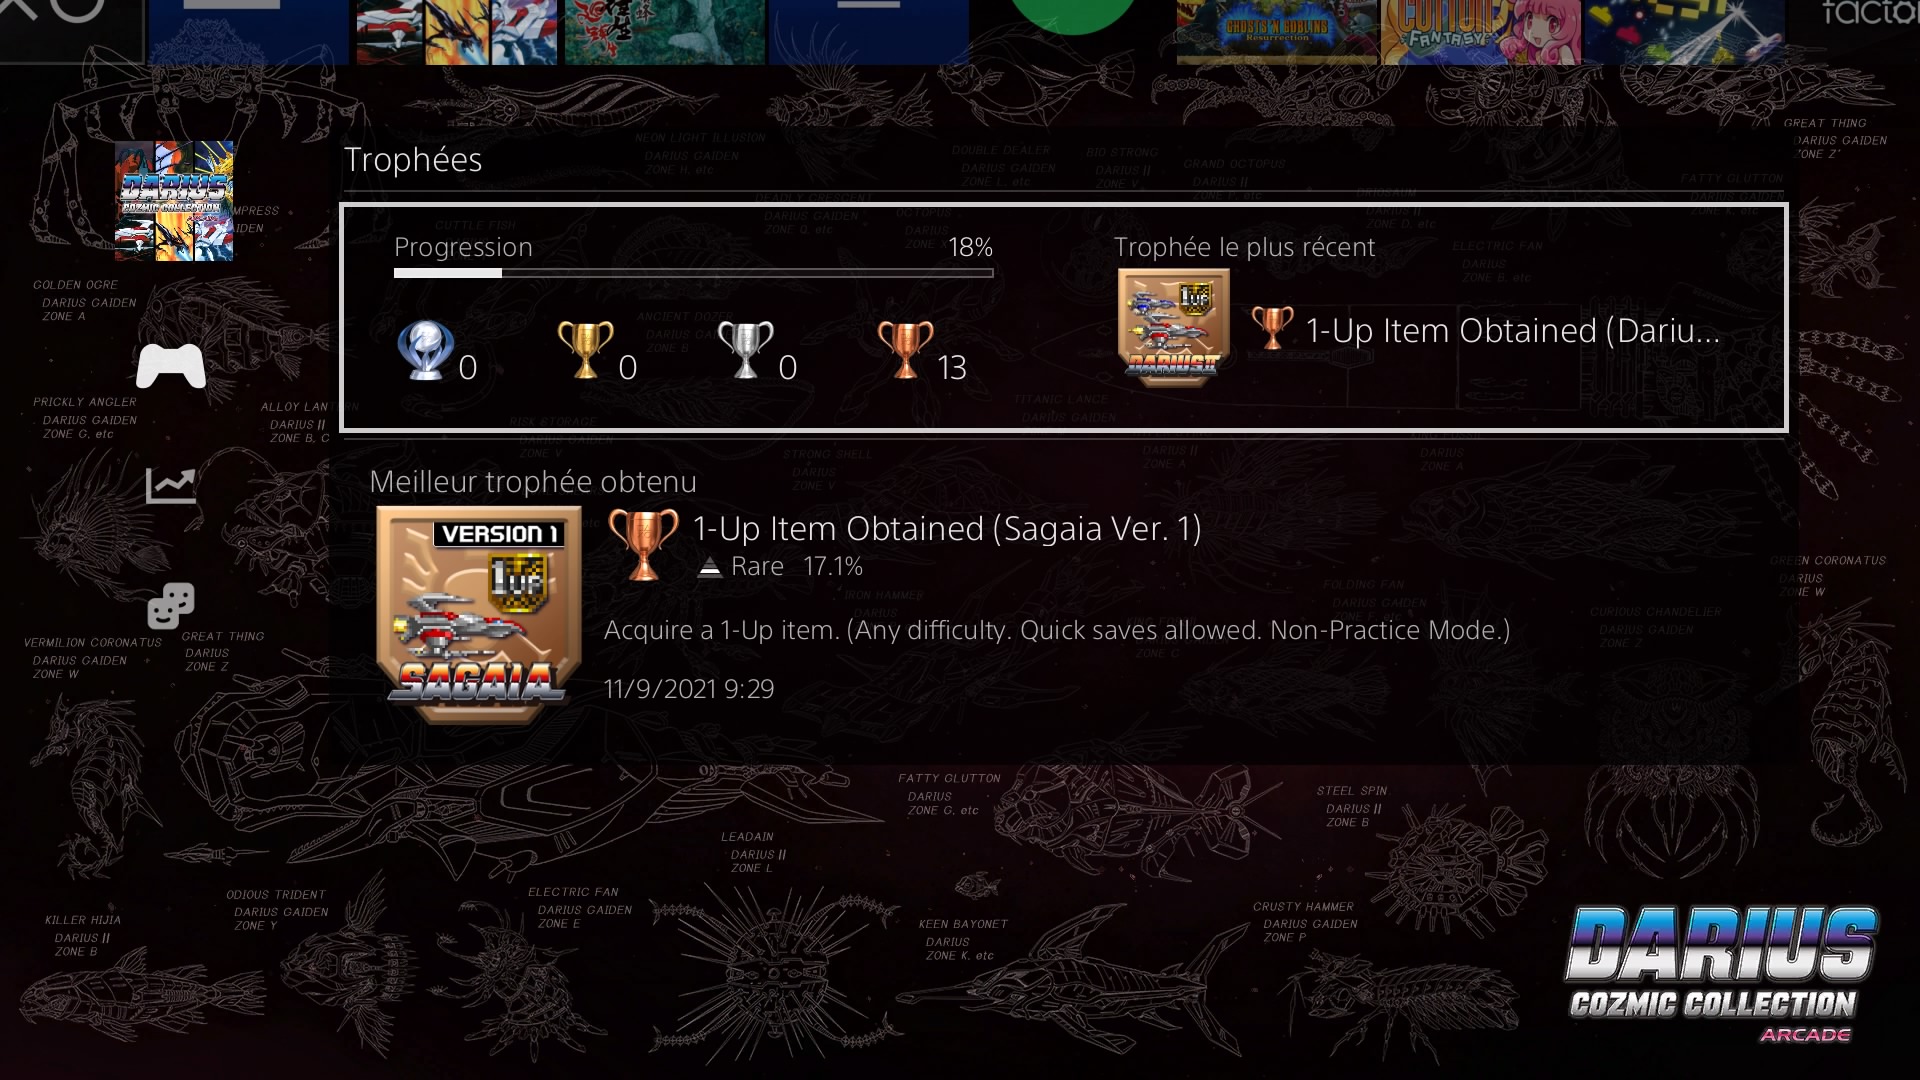The height and width of the screenshot is (1080, 1920).
Task: Click the silver trophy count icon
Action: point(746,350)
